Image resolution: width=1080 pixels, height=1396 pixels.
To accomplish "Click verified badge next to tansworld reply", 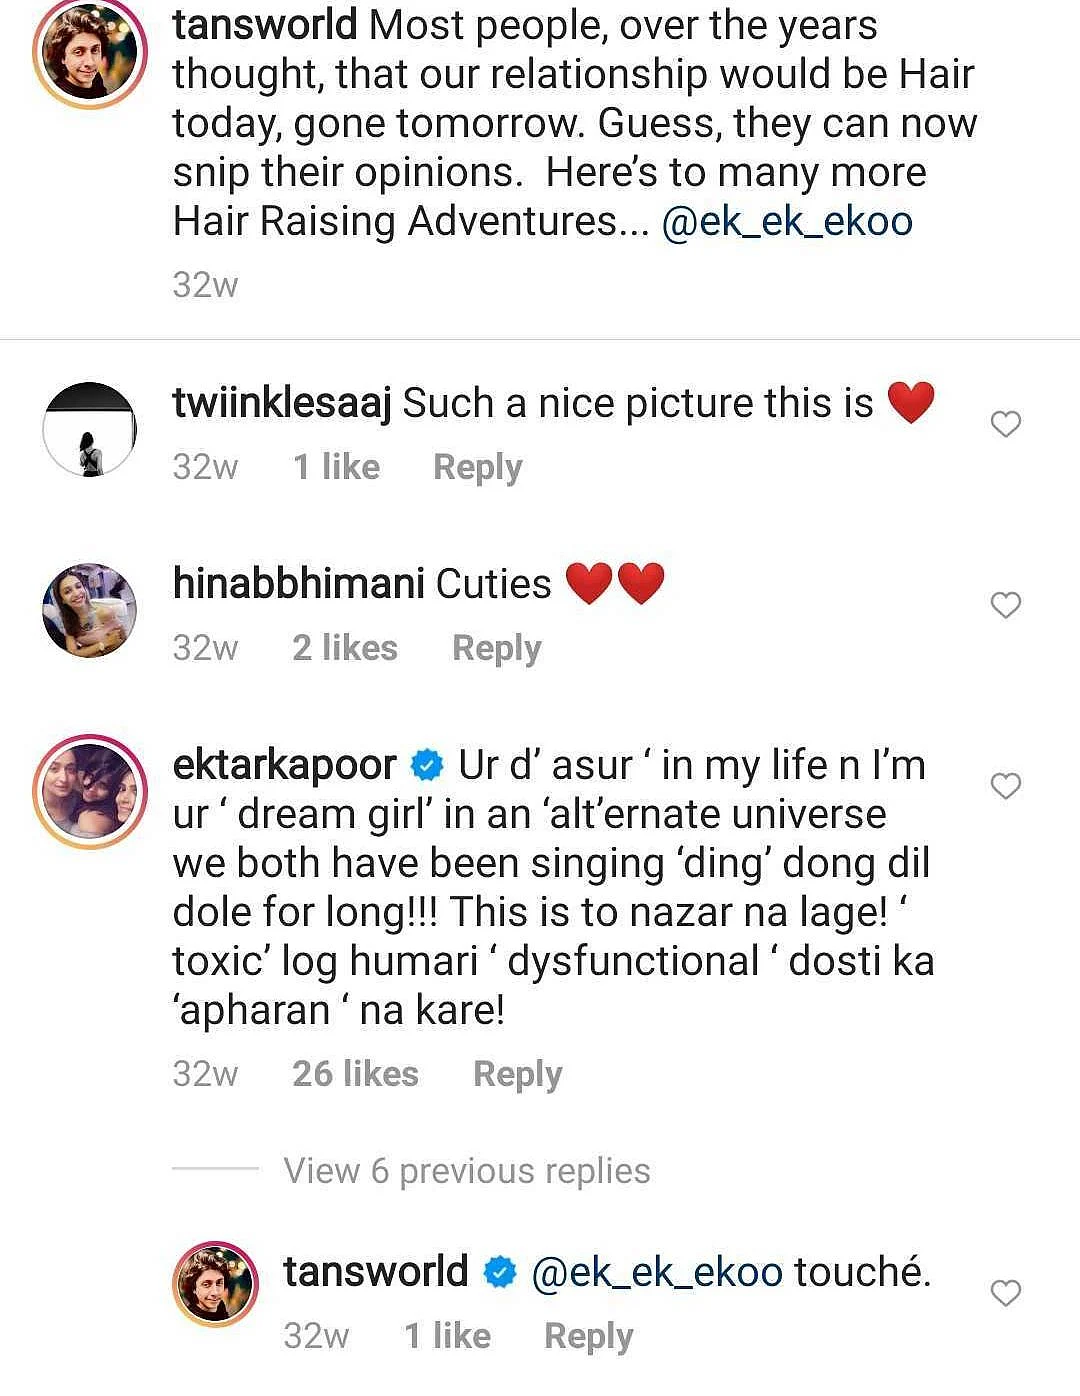I will tap(500, 1274).
